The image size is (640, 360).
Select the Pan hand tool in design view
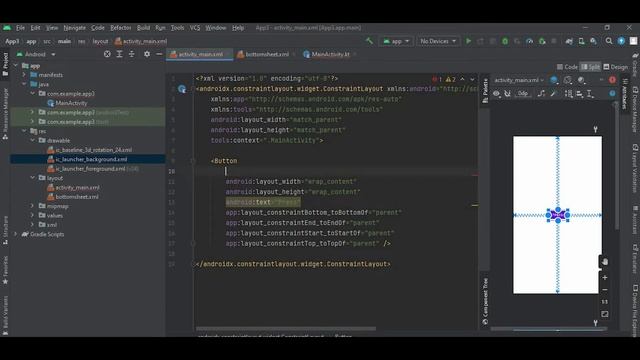coord(604,262)
